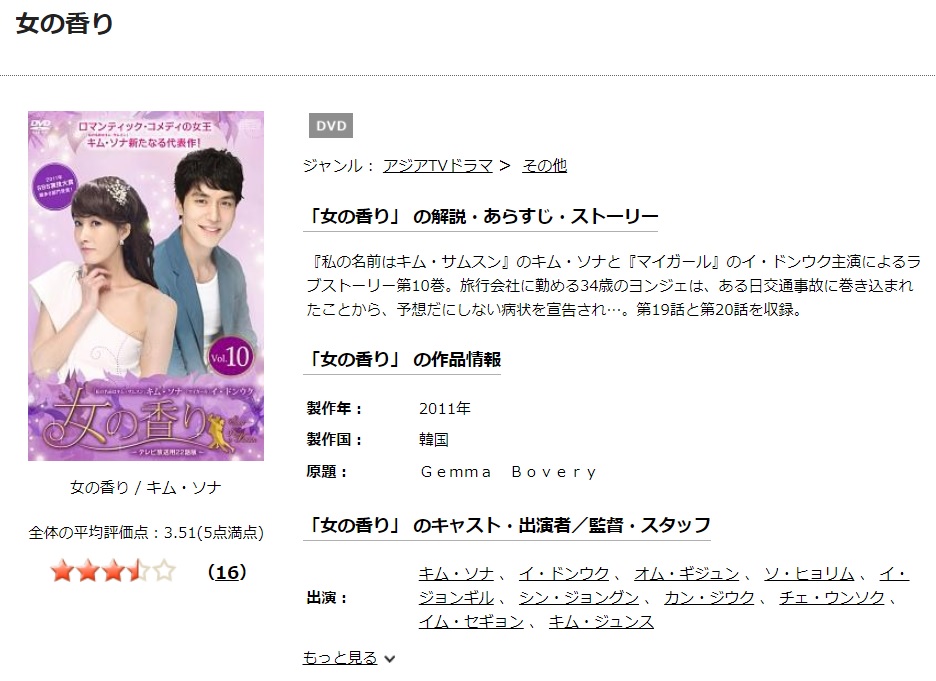The width and height of the screenshot is (936, 681).
Task: Open cast member イム・セギョン page
Action: coord(471,622)
